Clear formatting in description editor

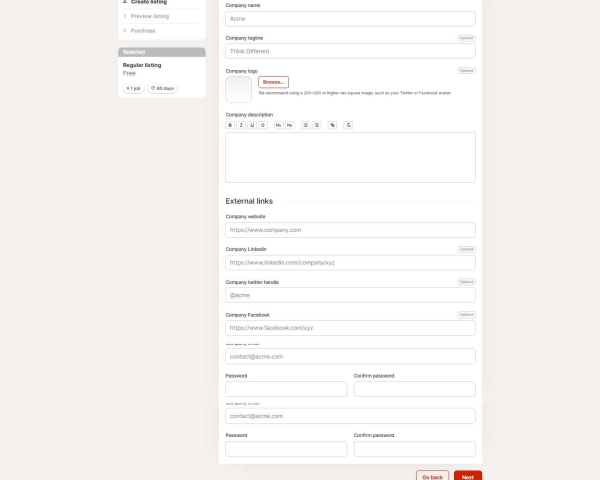pyautogui.click(x=348, y=125)
